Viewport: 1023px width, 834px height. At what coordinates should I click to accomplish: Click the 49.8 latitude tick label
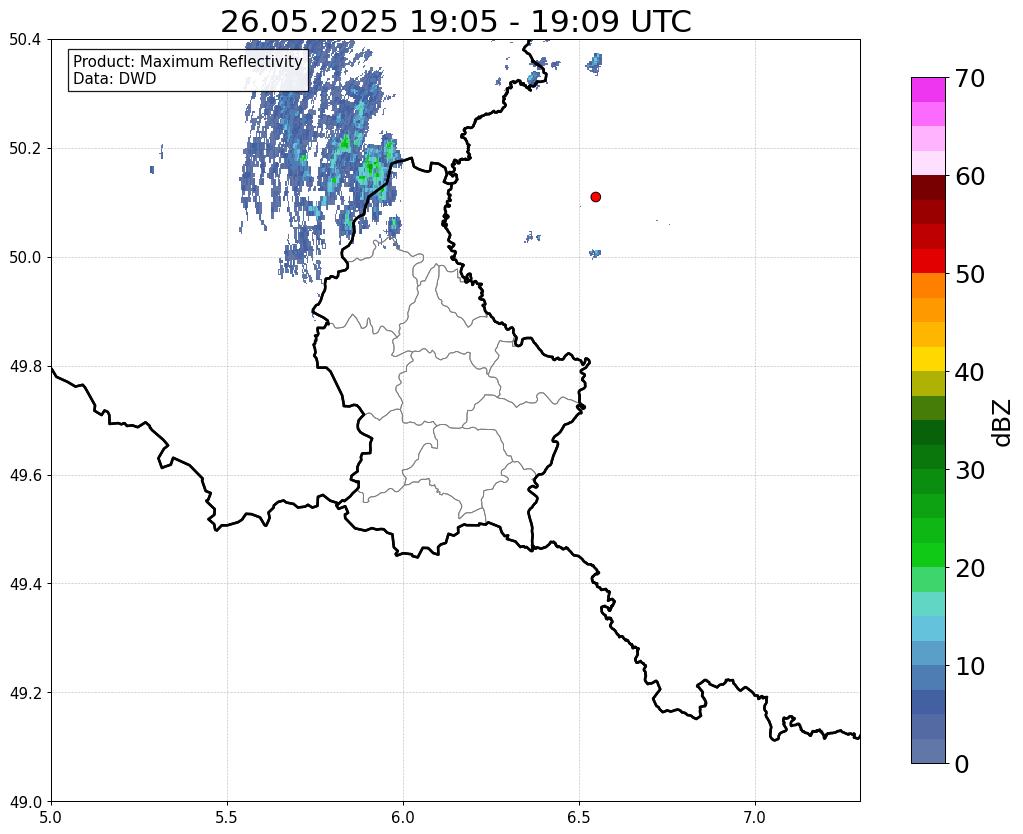25,367
